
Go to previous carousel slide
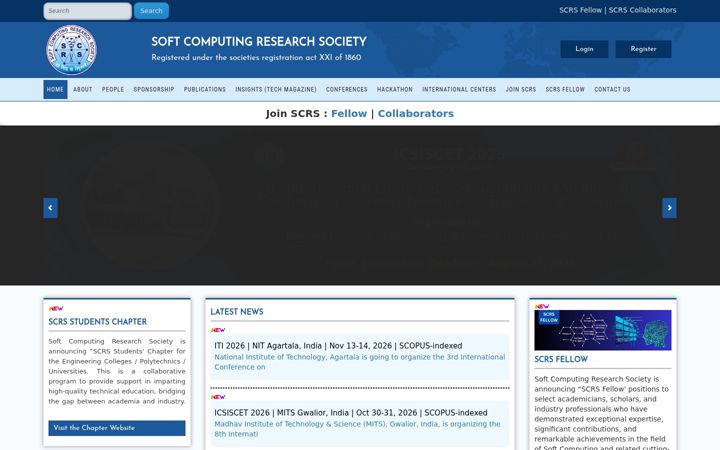(x=51, y=208)
